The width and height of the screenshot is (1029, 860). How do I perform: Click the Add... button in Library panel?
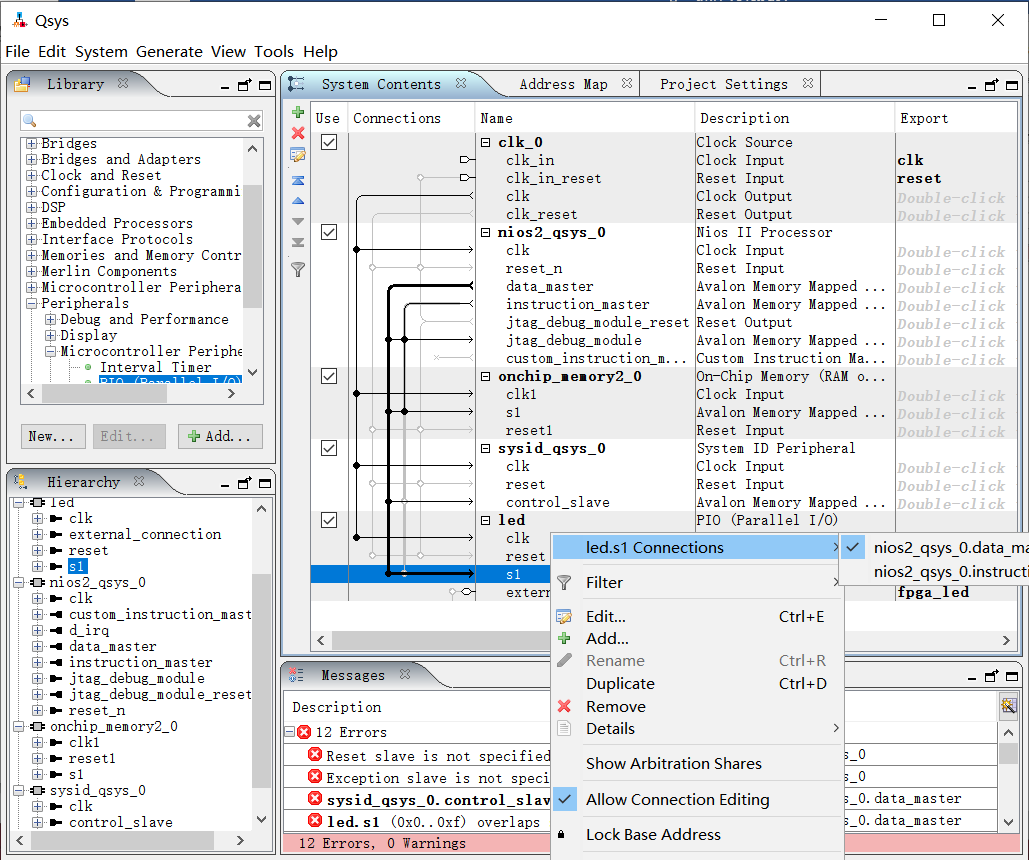tap(220, 436)
